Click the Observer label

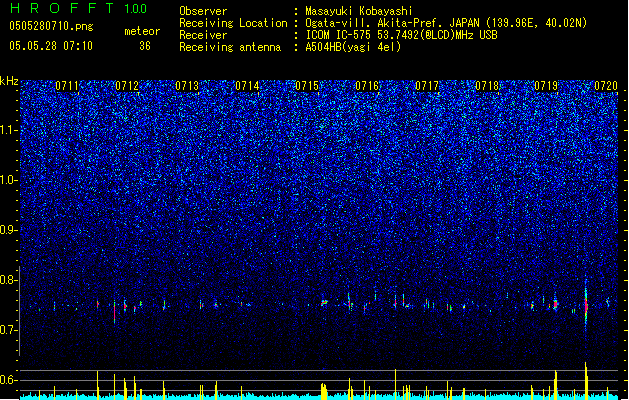click(x=203, y=11)
